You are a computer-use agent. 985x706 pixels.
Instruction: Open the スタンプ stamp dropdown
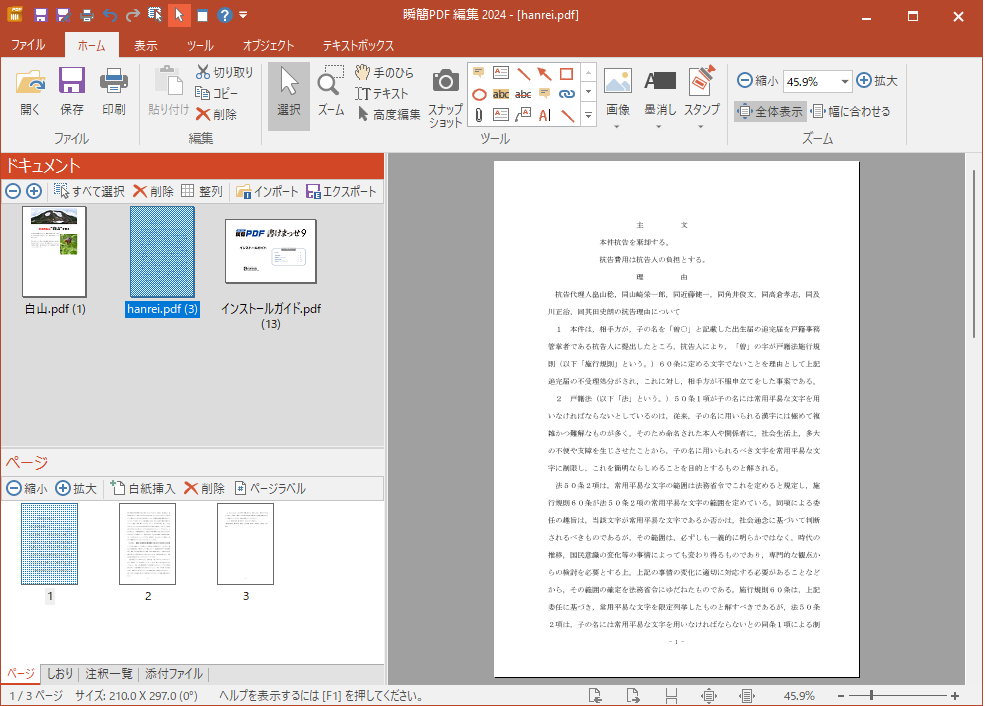click(x=700, y=126)
